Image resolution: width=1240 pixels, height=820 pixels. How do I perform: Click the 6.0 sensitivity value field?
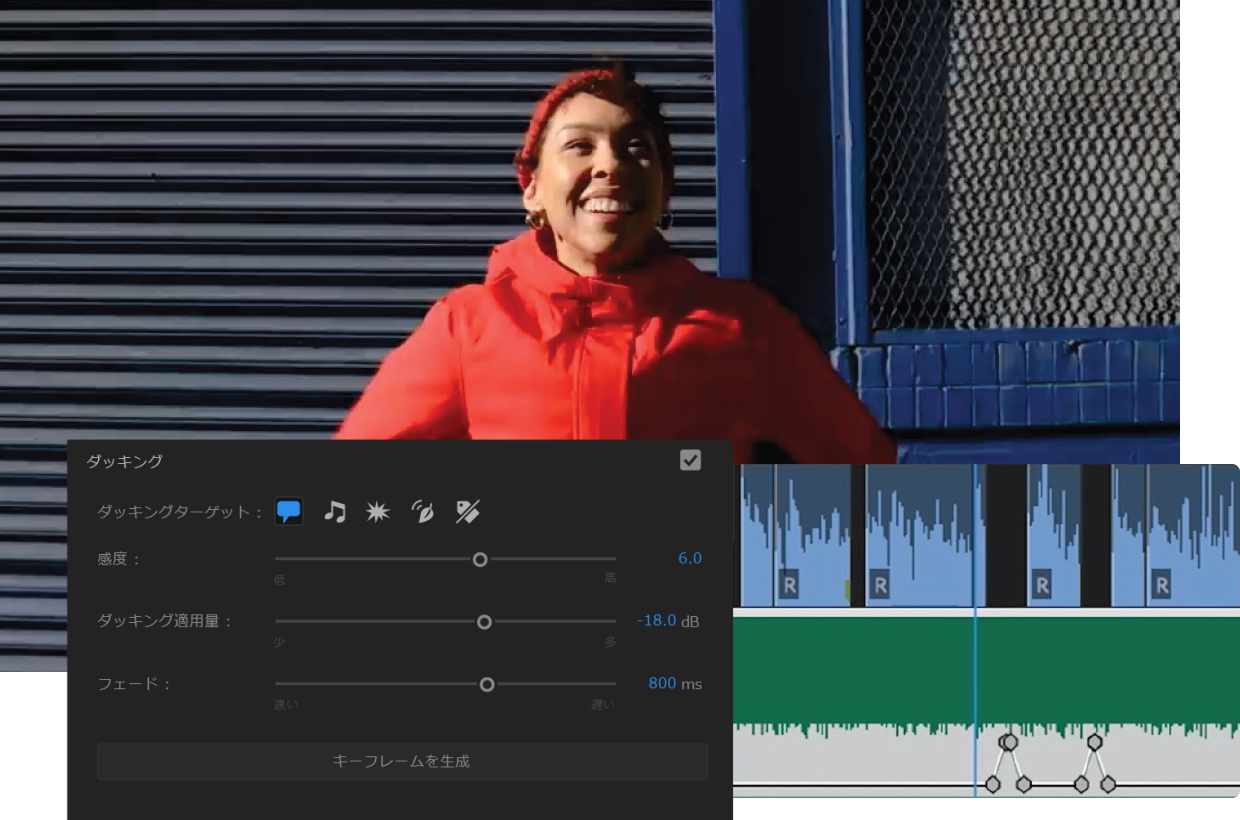(689, 558)
